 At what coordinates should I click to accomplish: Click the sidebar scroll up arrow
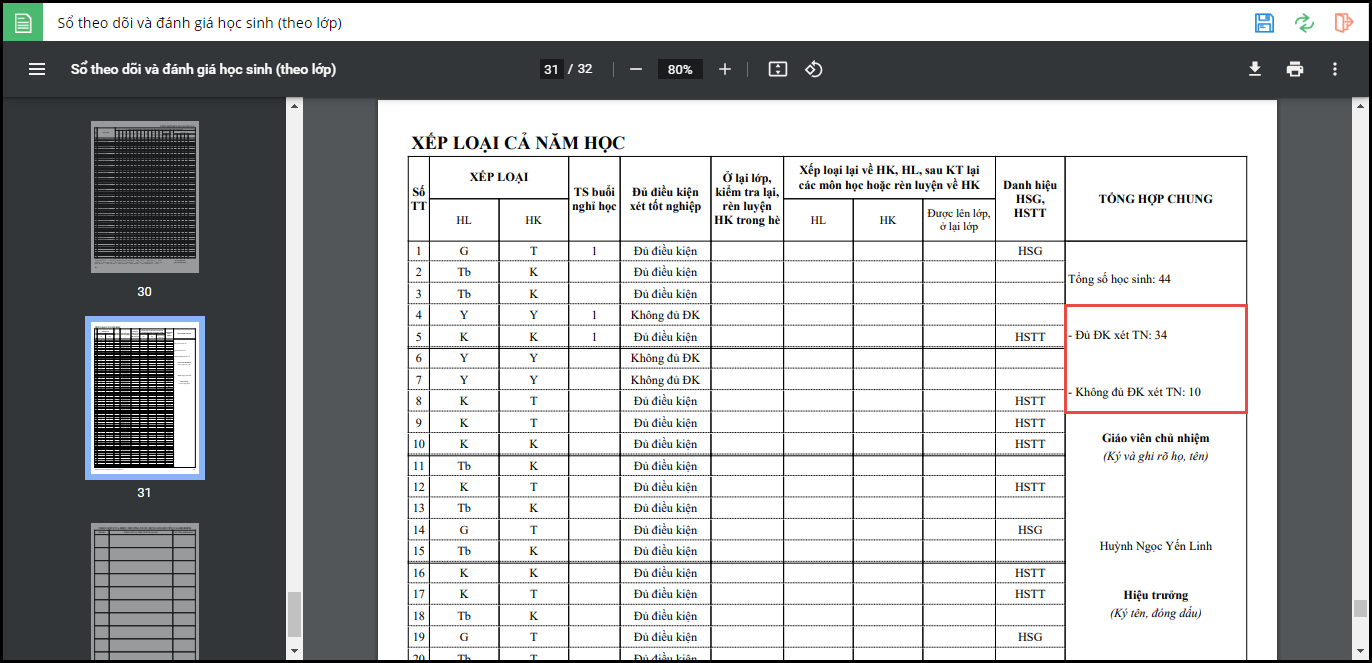click(294, 104)
